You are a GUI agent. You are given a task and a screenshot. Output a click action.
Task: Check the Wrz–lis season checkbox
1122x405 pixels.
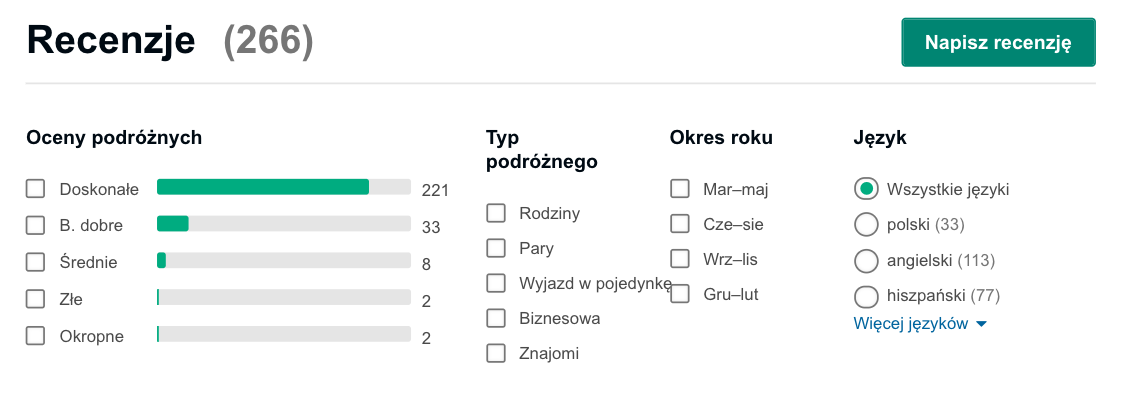tap(680, 259)
